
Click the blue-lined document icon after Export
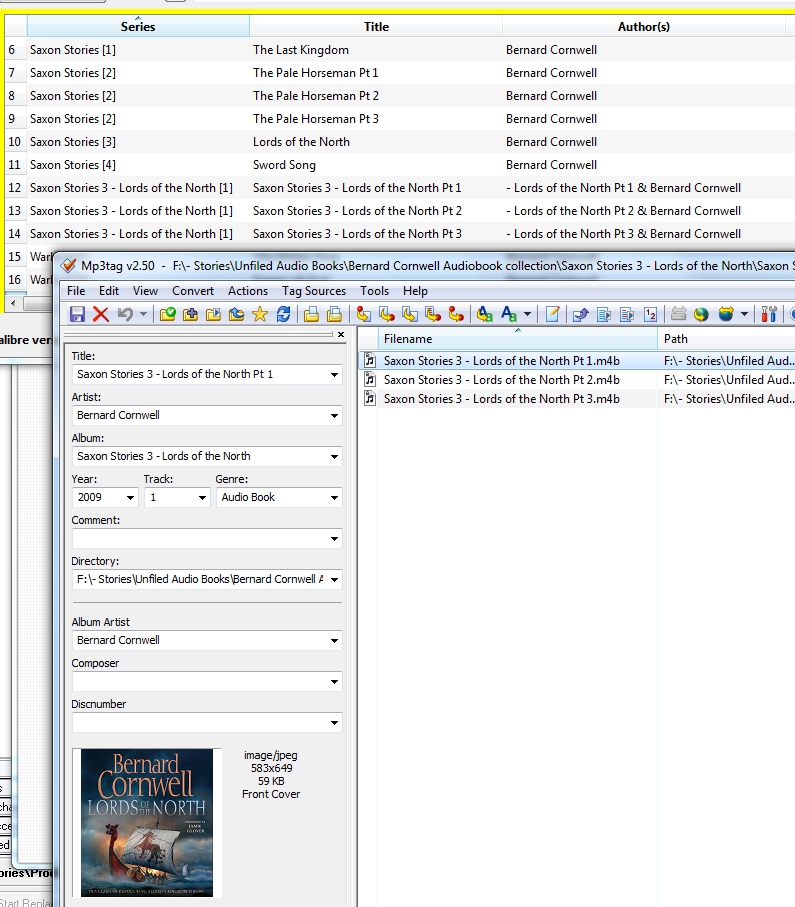(603, 314)
